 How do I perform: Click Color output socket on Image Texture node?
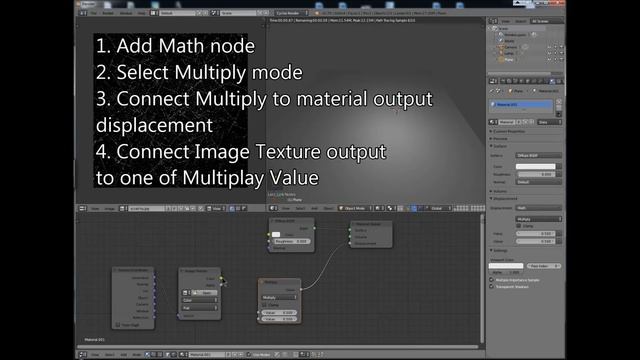point(221,278)
